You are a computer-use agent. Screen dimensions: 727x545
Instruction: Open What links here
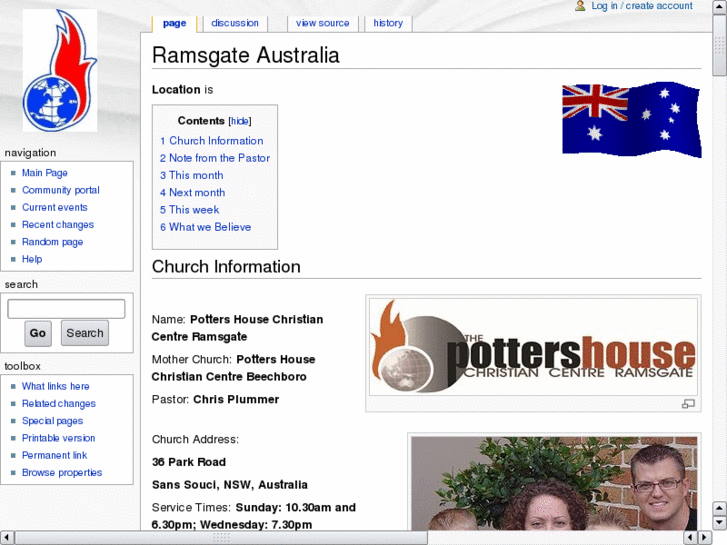[56, 386]
